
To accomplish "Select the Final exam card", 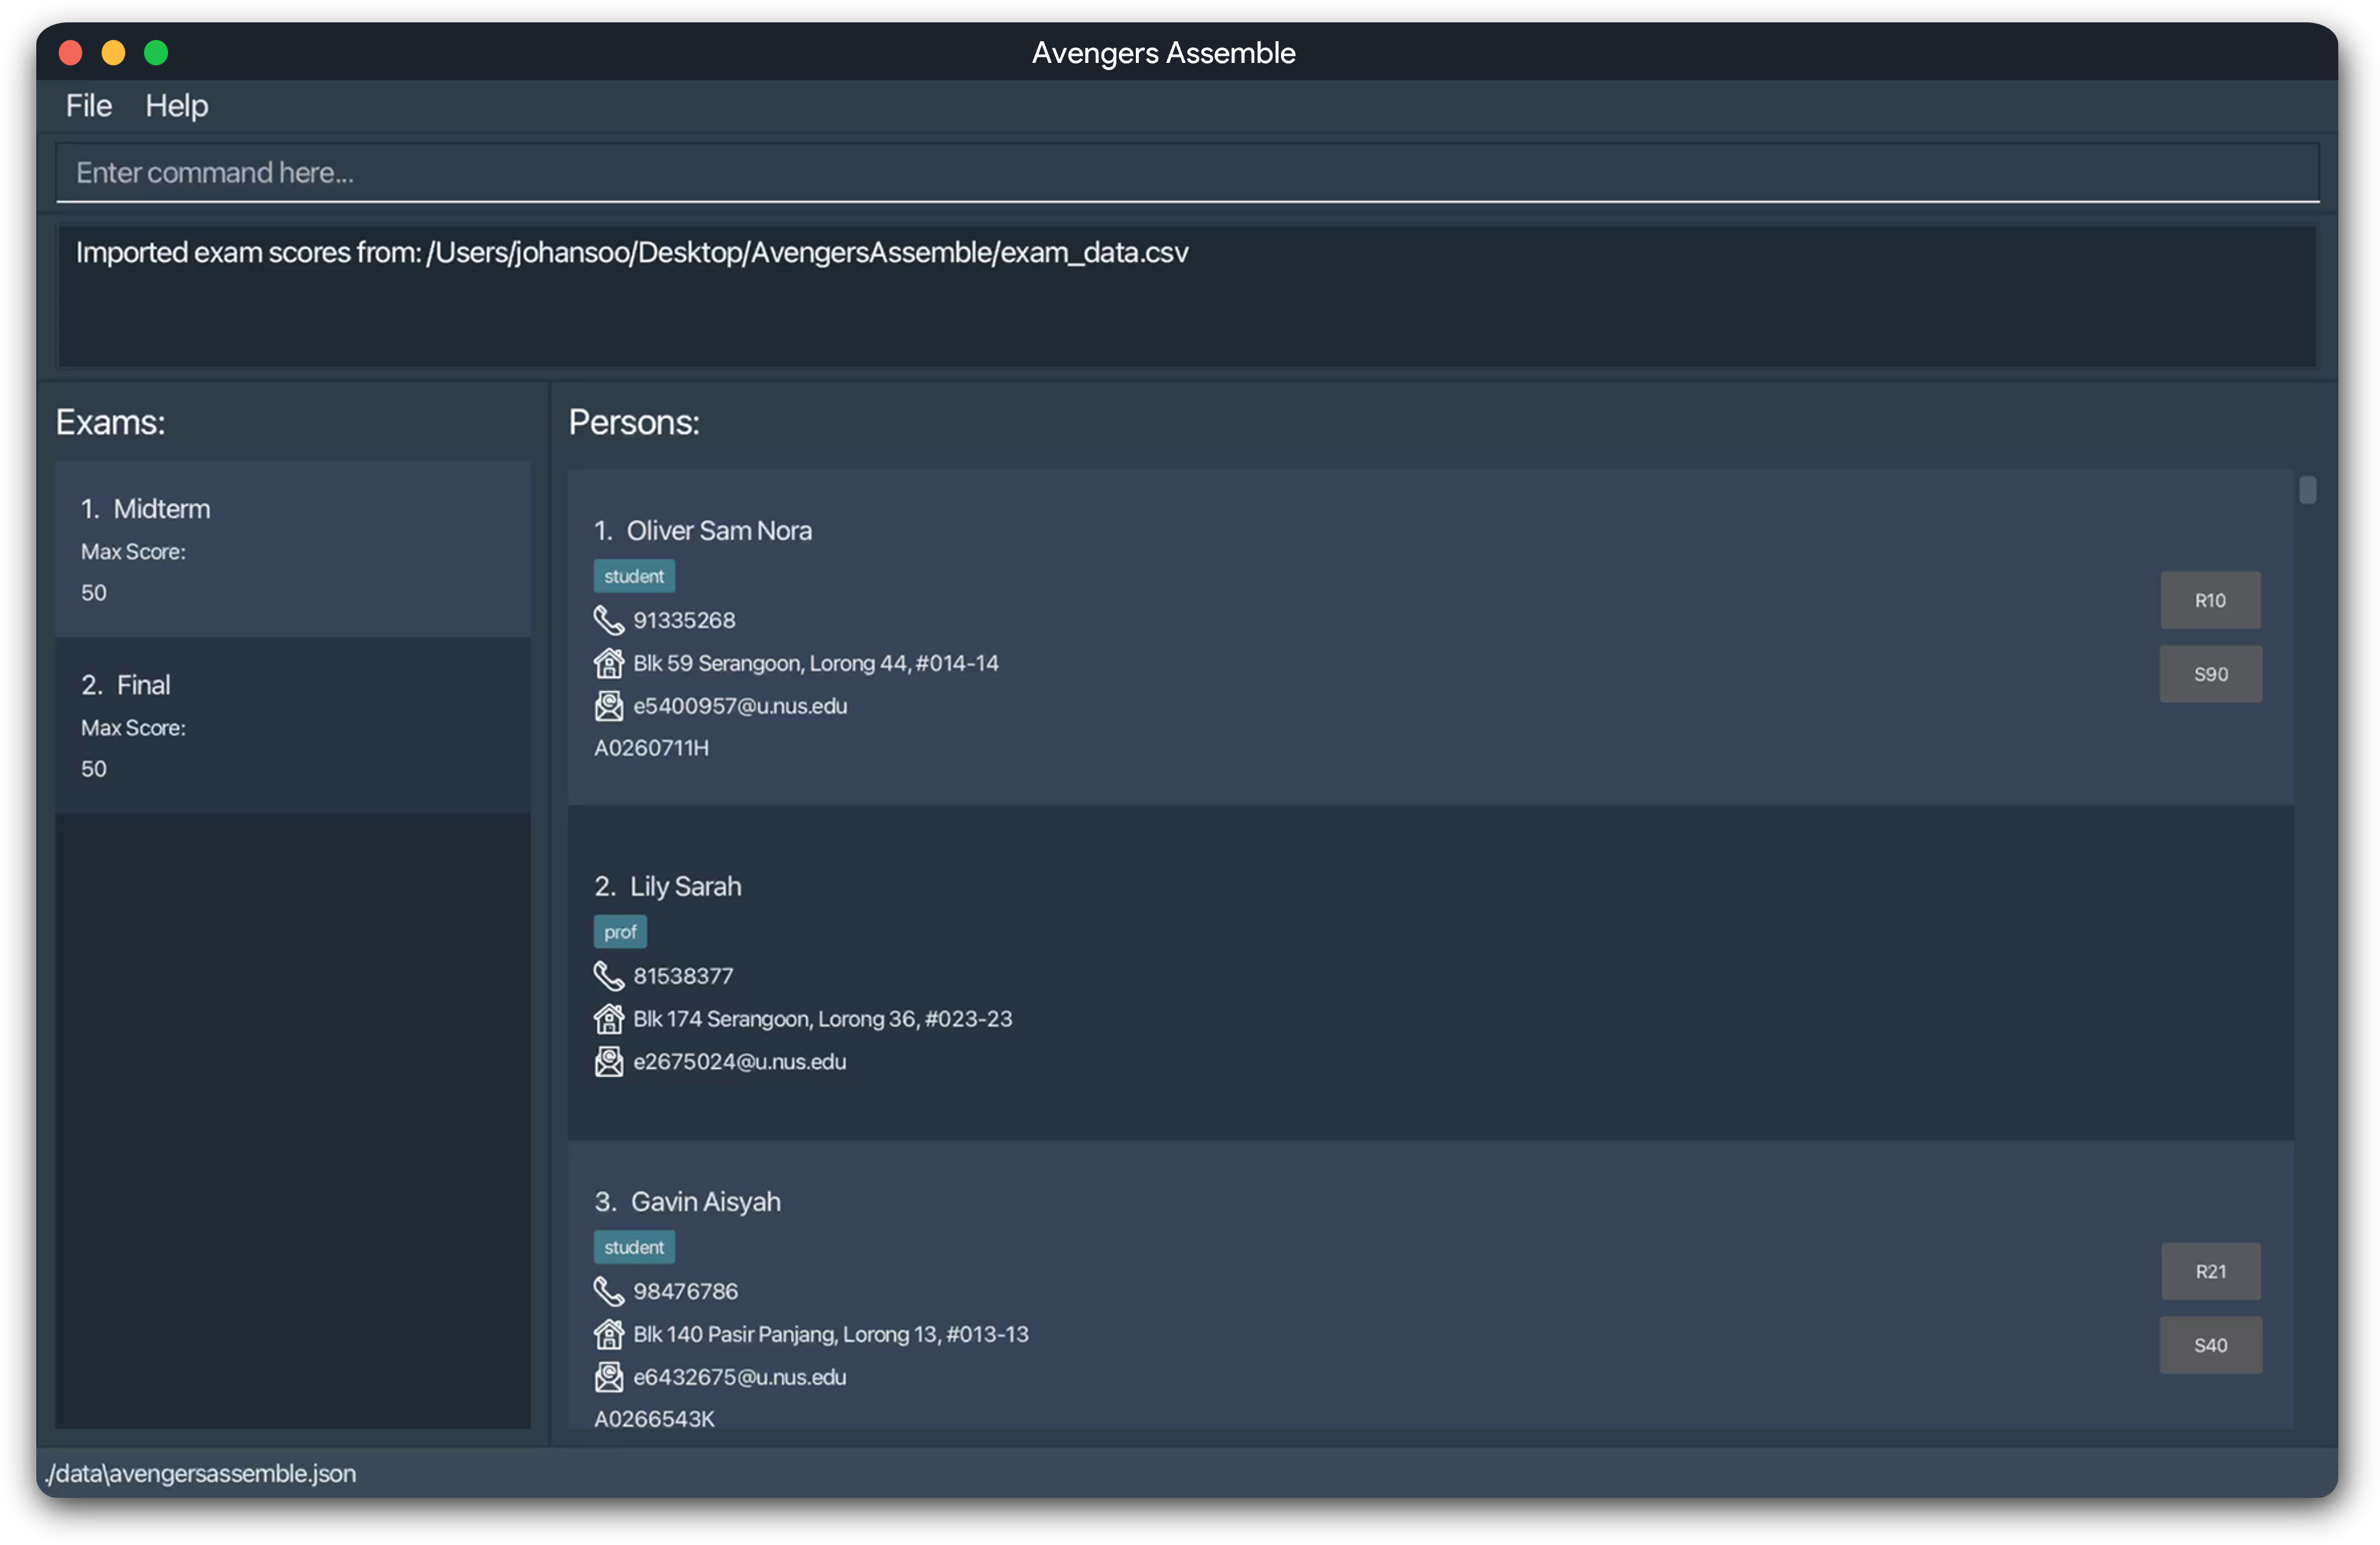I will 293,725.
